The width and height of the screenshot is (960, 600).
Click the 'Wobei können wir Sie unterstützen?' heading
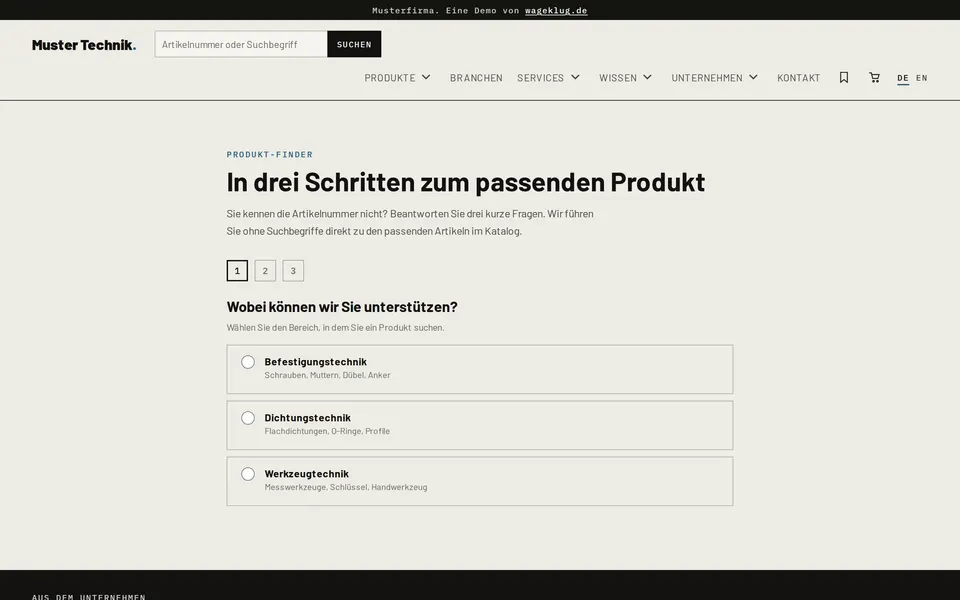click(x=342, y=307)
